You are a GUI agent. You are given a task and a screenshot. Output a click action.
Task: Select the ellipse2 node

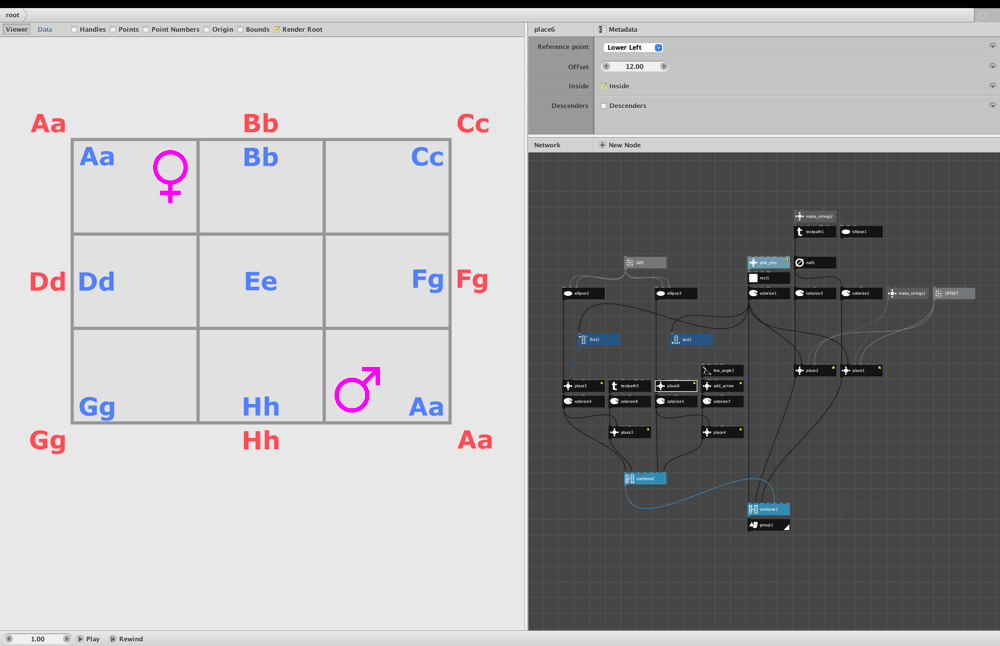click(x=583, y=293)
